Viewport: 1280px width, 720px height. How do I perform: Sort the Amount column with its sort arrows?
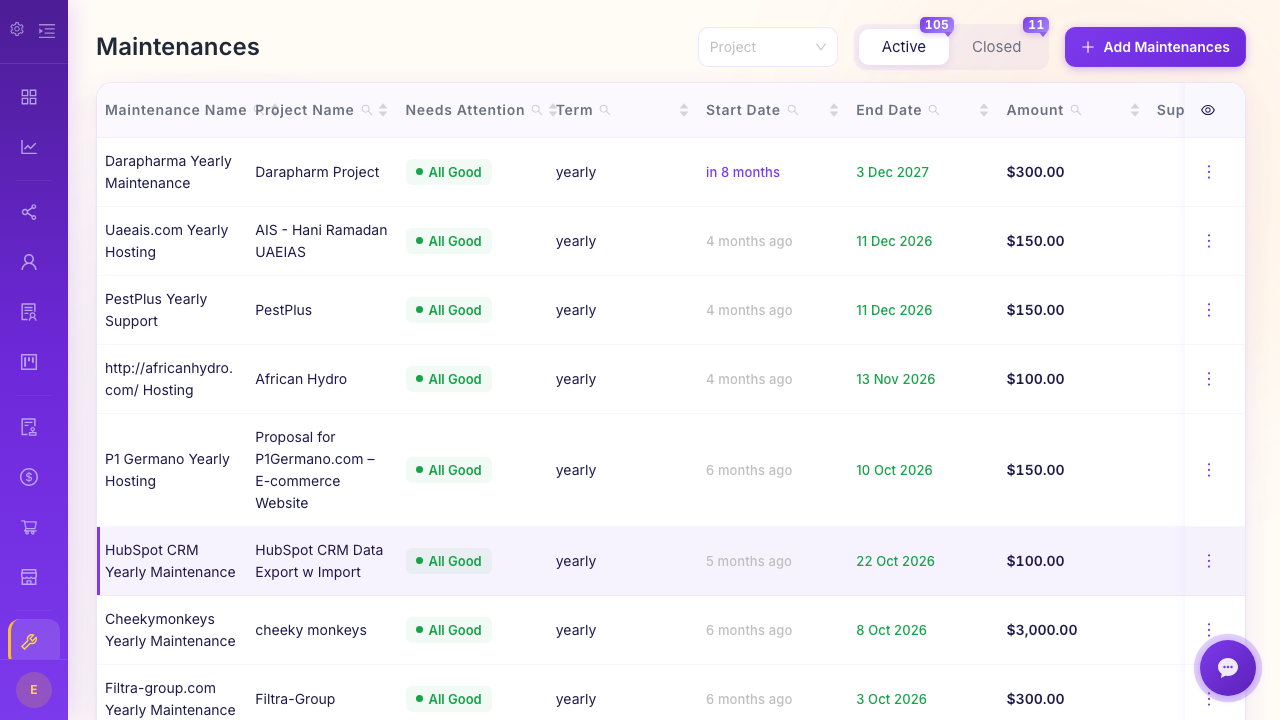[x=1134, y=110]
